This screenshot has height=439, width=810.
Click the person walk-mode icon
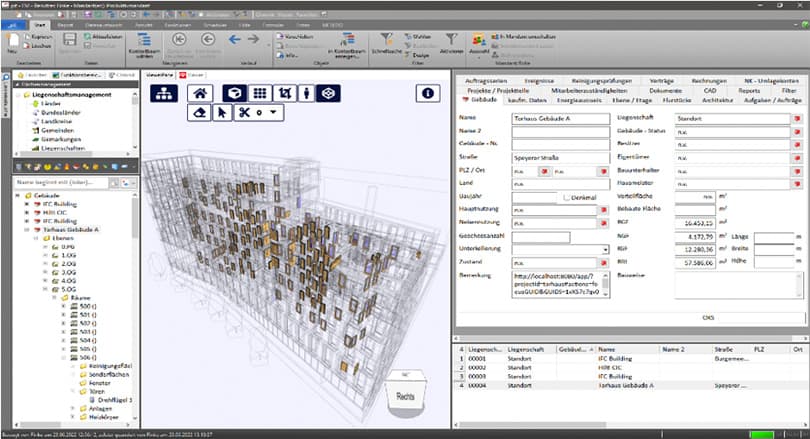[x=306, y=92]
